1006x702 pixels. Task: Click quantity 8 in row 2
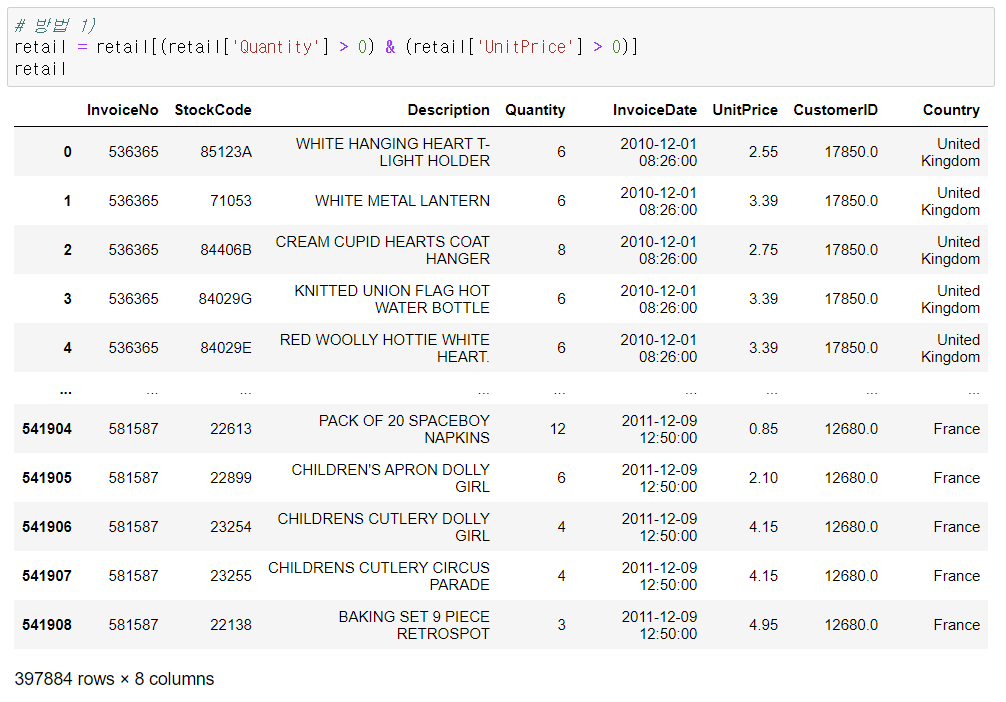click(x=561, y=250)
